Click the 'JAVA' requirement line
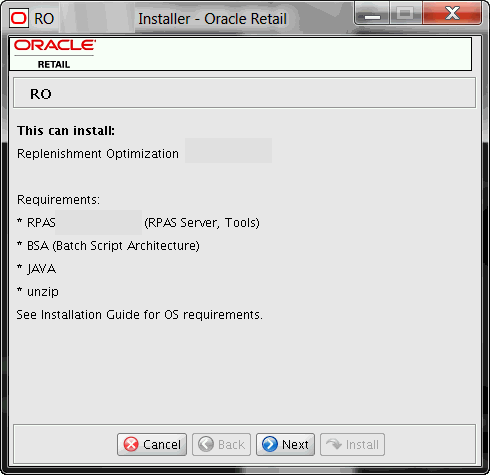The width and height of the screenshot is (490, 475). [x=36, y=269]
